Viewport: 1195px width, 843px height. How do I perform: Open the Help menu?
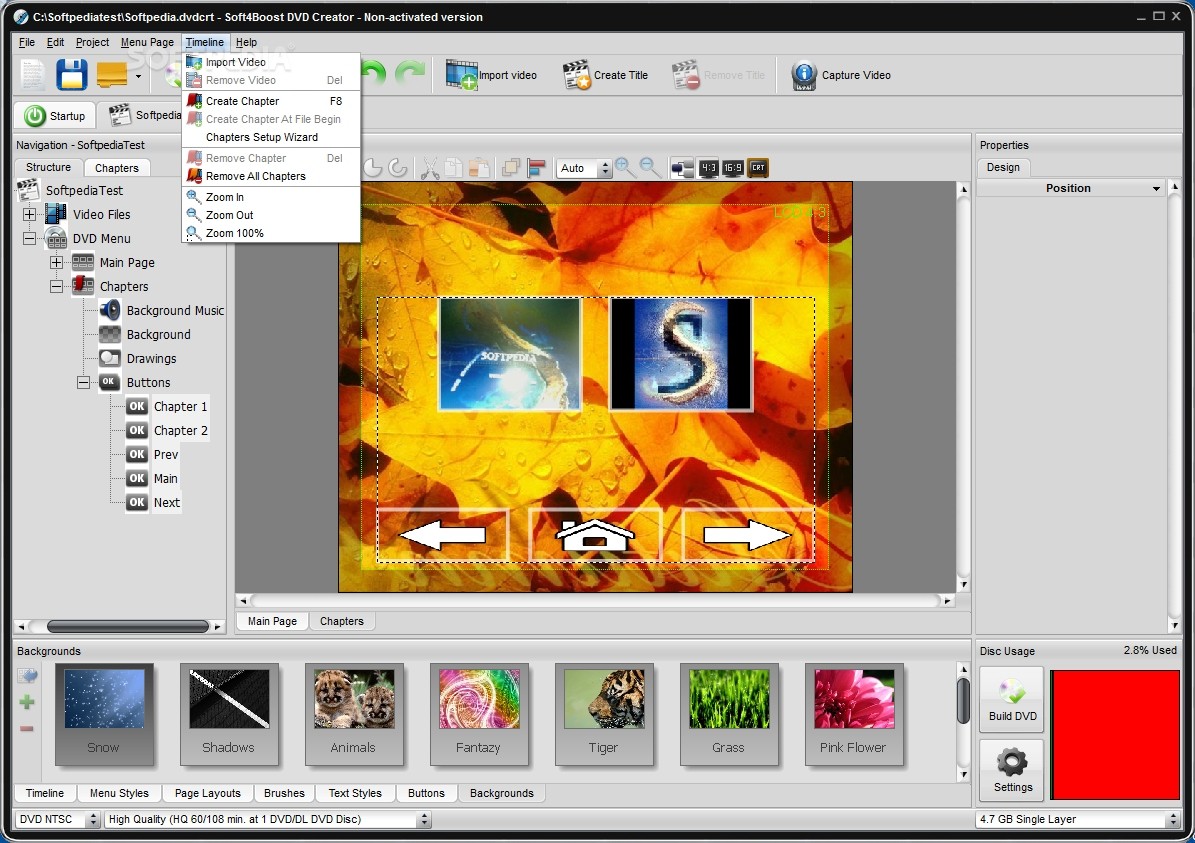pos(246,43)
